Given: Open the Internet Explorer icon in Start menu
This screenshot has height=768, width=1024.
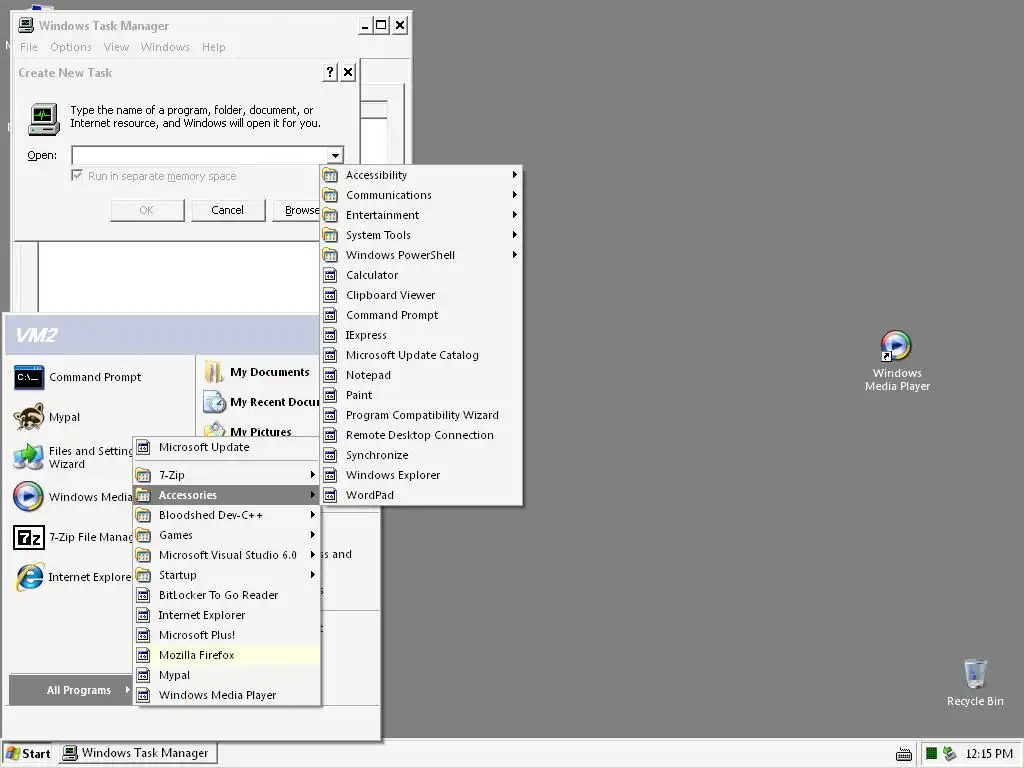Looking at the screenshot, I should 29,577.
